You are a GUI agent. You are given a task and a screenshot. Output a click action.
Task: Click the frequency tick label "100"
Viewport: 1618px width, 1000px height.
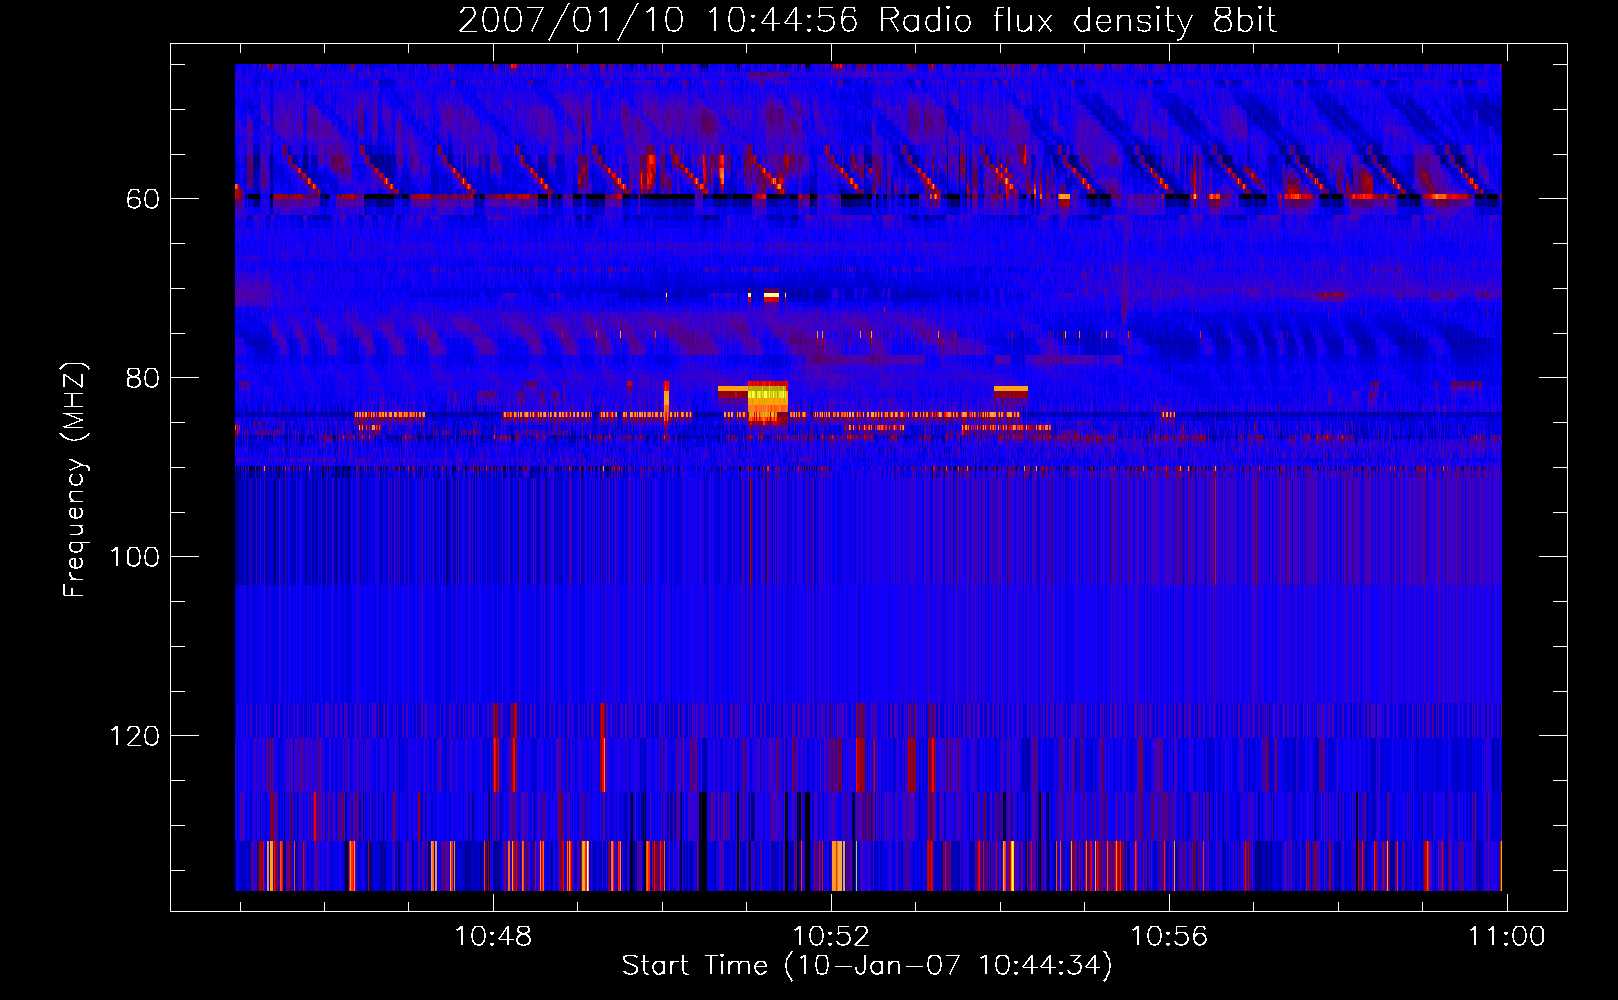[134, 557]
